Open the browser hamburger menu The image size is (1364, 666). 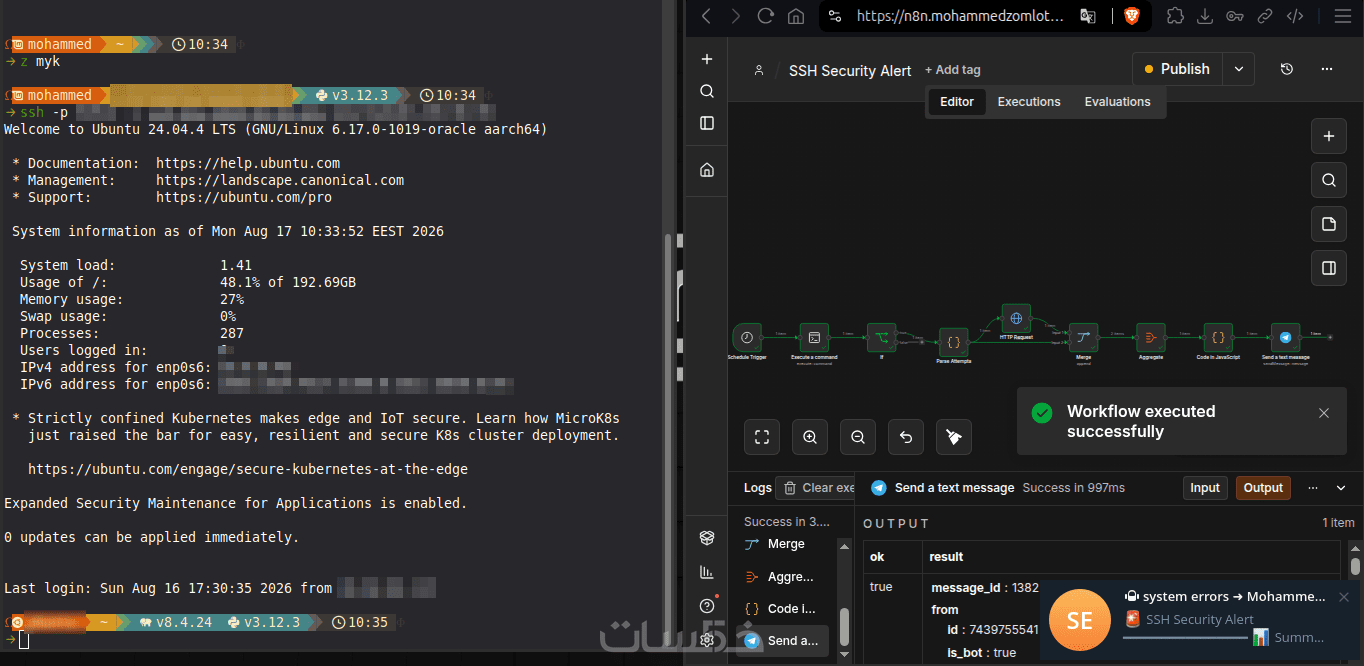click(x=1342, y=16)
